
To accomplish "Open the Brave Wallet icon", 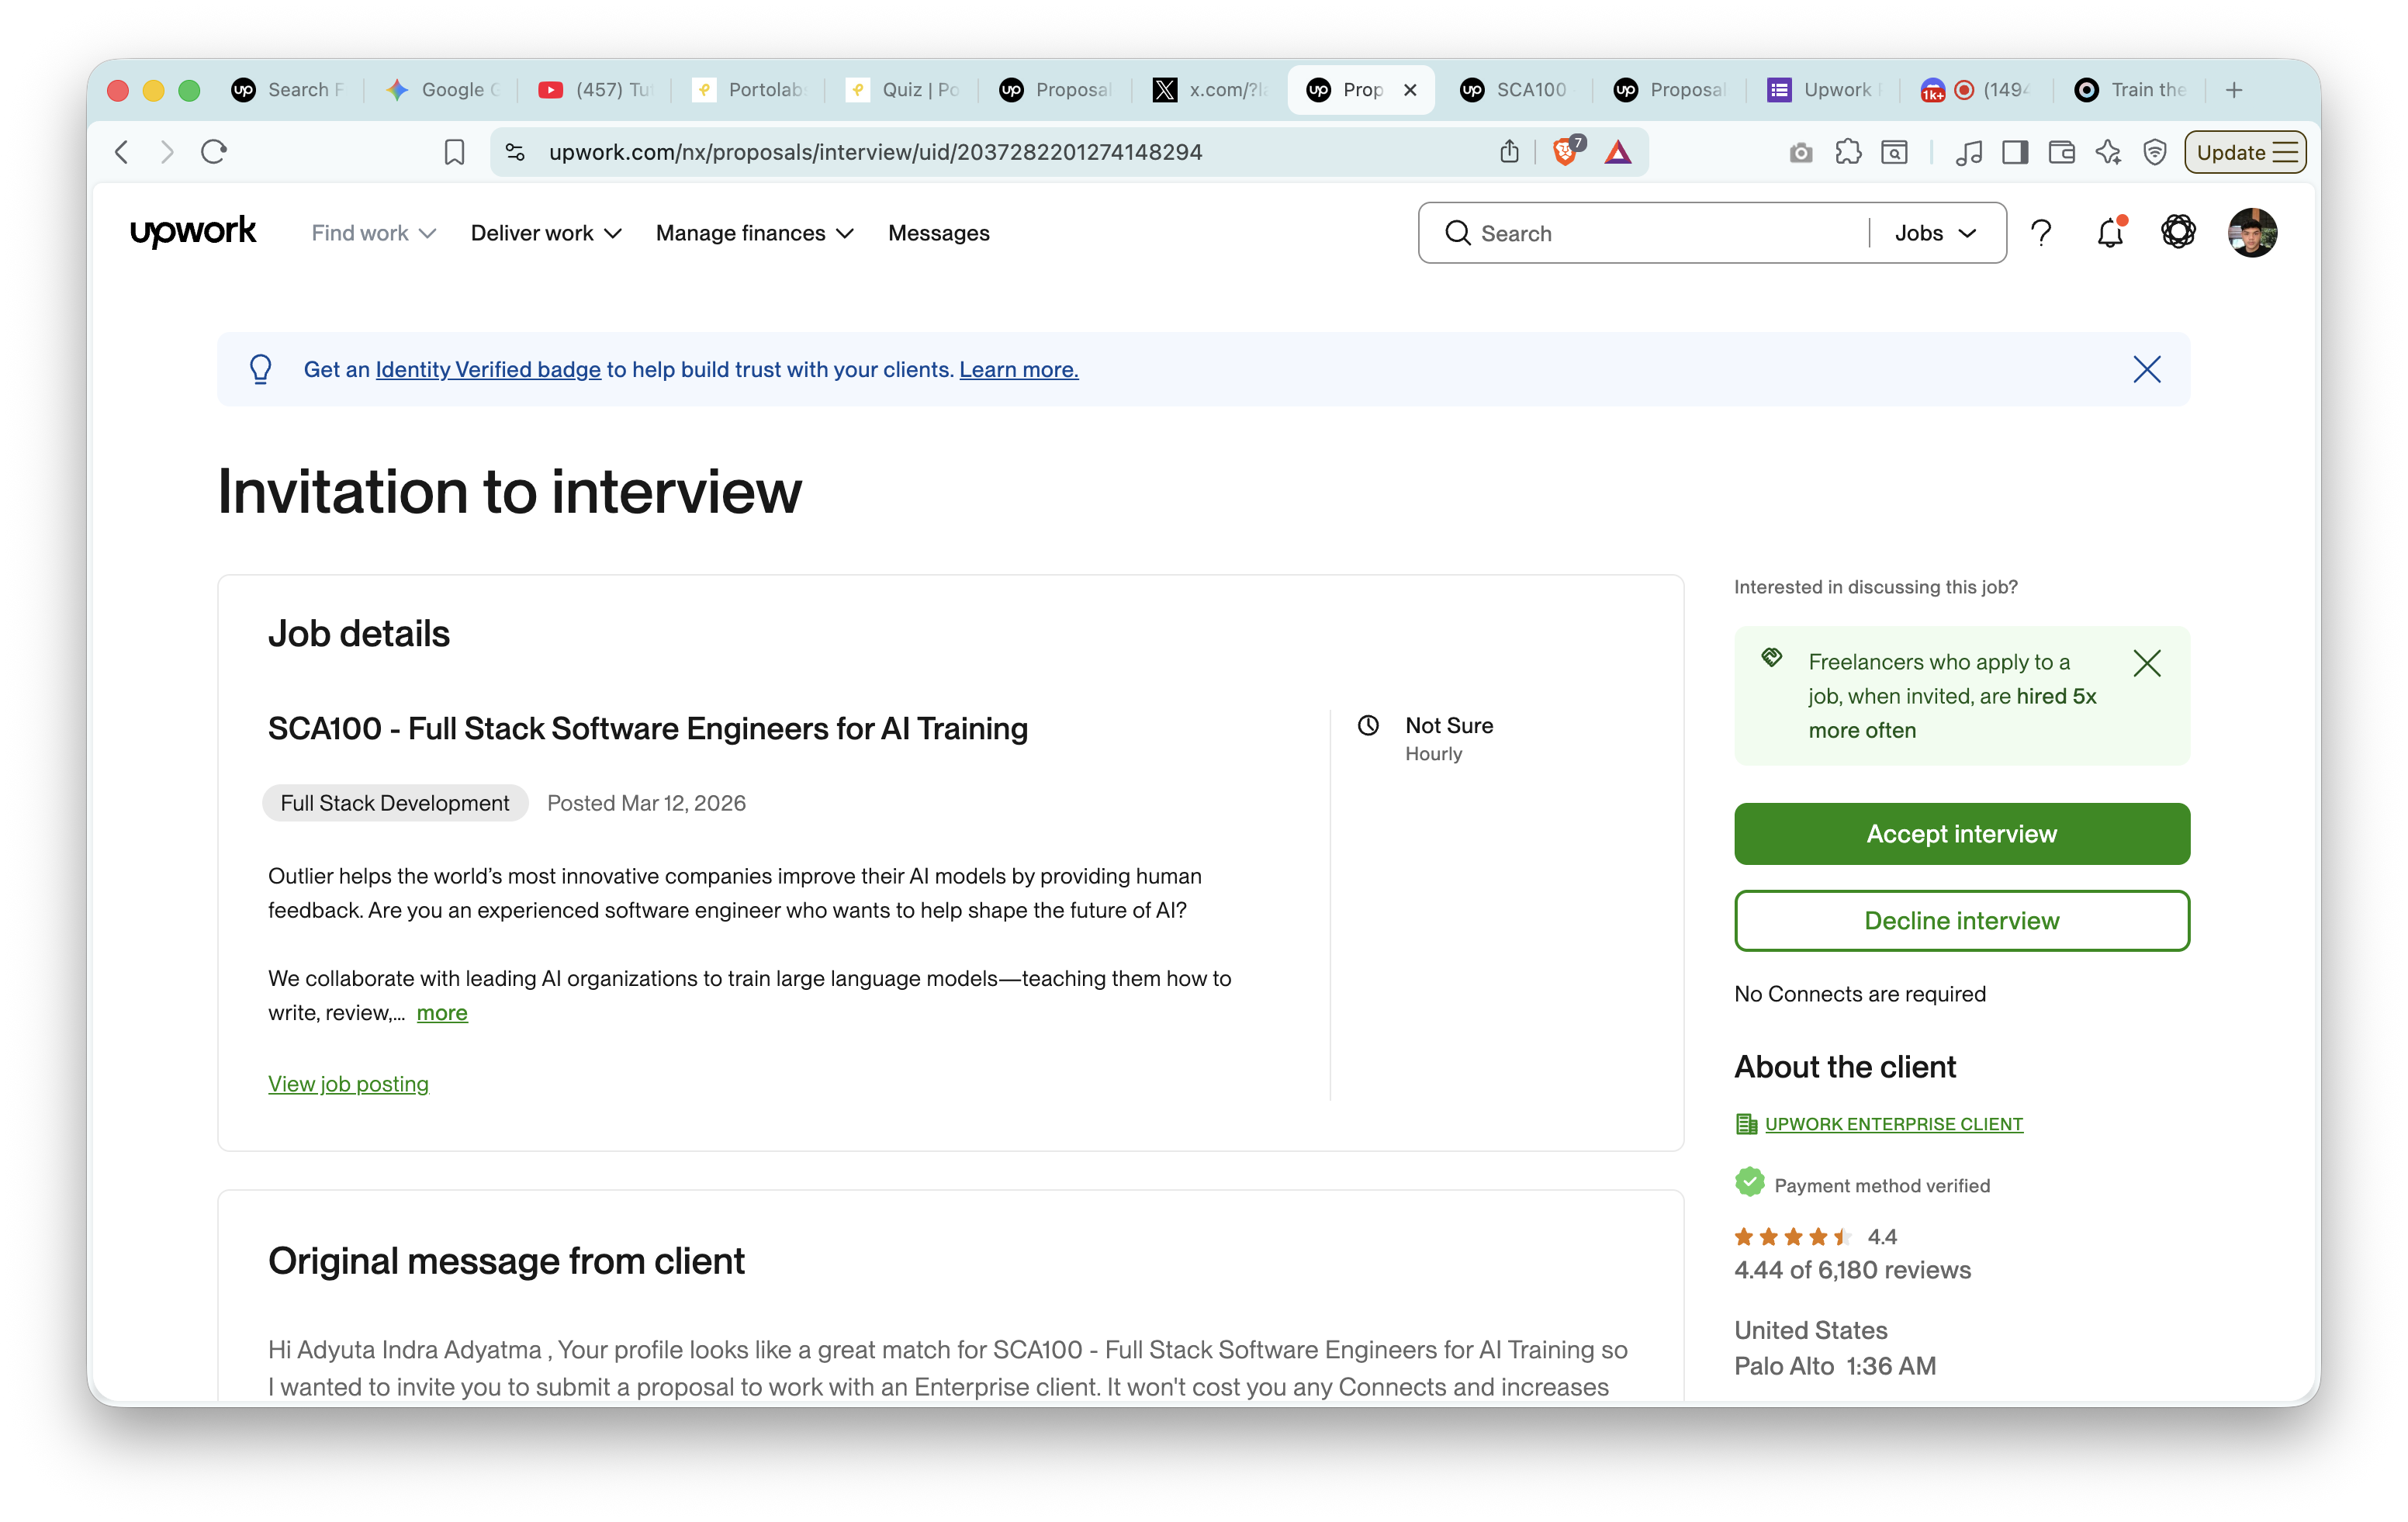I will pos(2062,152).
